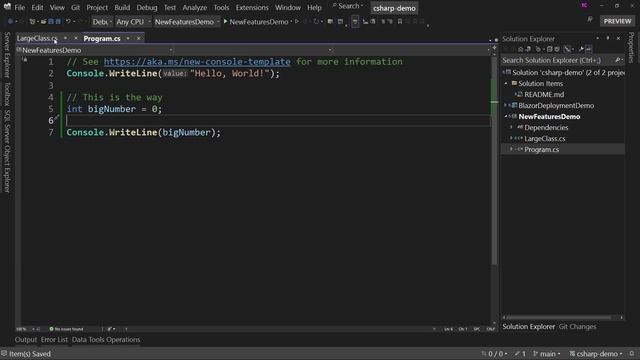
Task: Click search options icon in Solution Explorer search
Action: 619,60
